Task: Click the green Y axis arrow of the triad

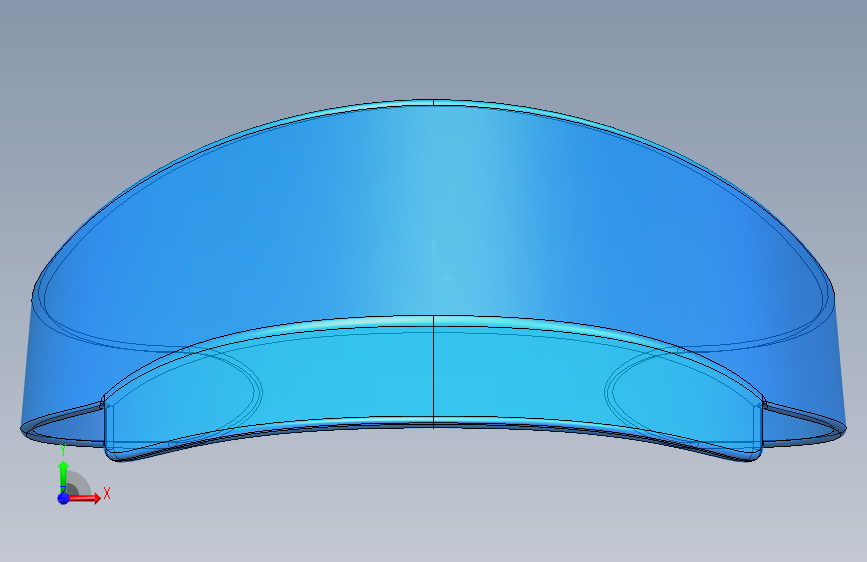Action: tap(63, 476)
